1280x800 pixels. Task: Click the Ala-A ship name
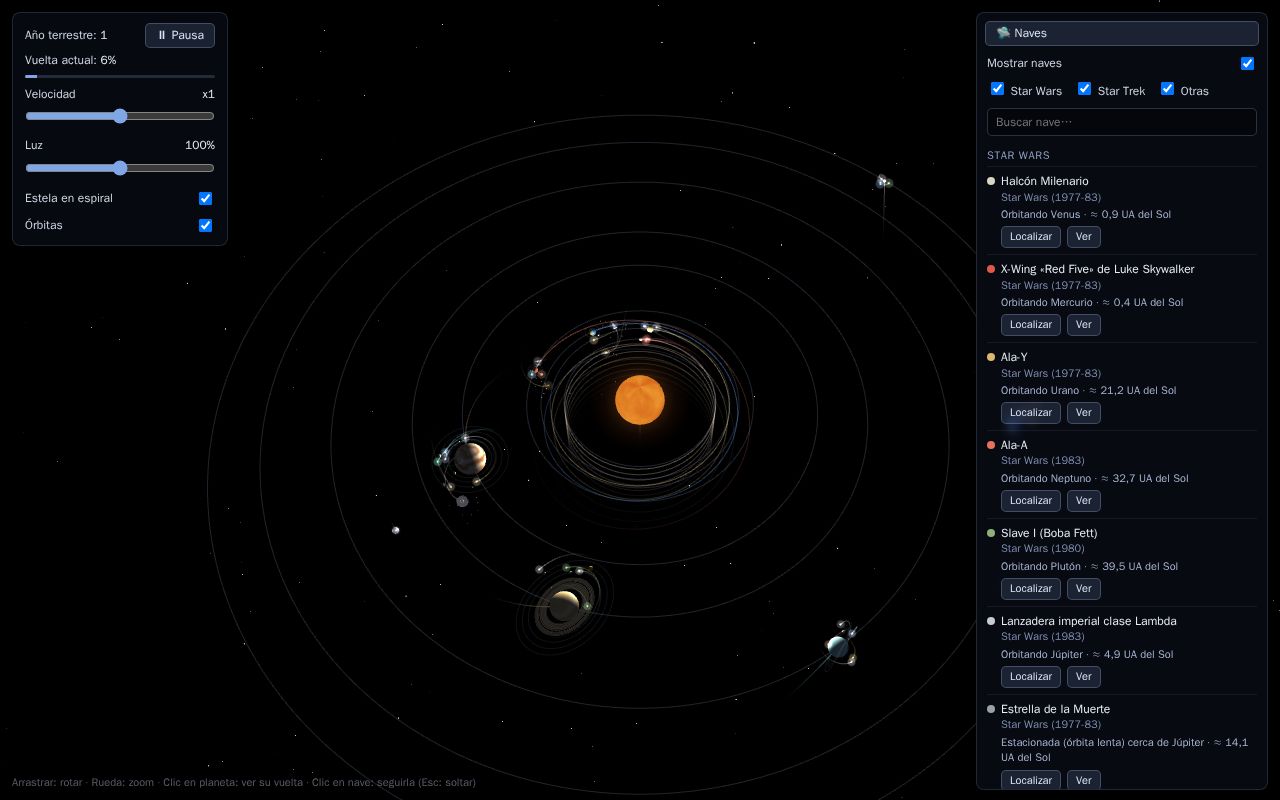[x=1014, y=445]
